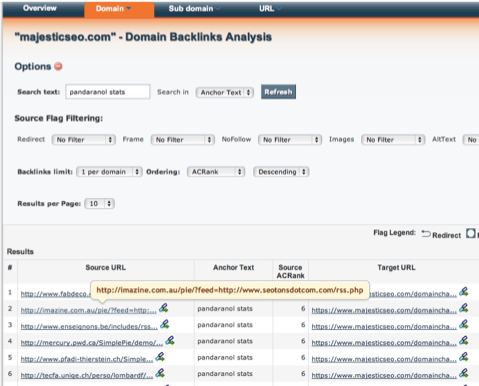This screenshot has height=386, width=479.
Task: Open the target URL link in row 4
Action: tap(384, 343)
